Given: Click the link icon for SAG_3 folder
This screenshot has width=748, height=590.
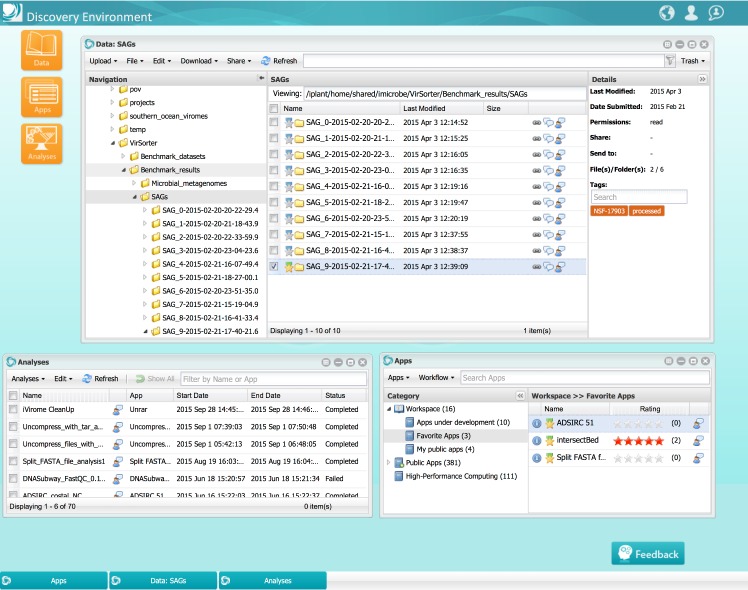Looking at the screenshot, I should pyautogui.click(x=536, y=171).
